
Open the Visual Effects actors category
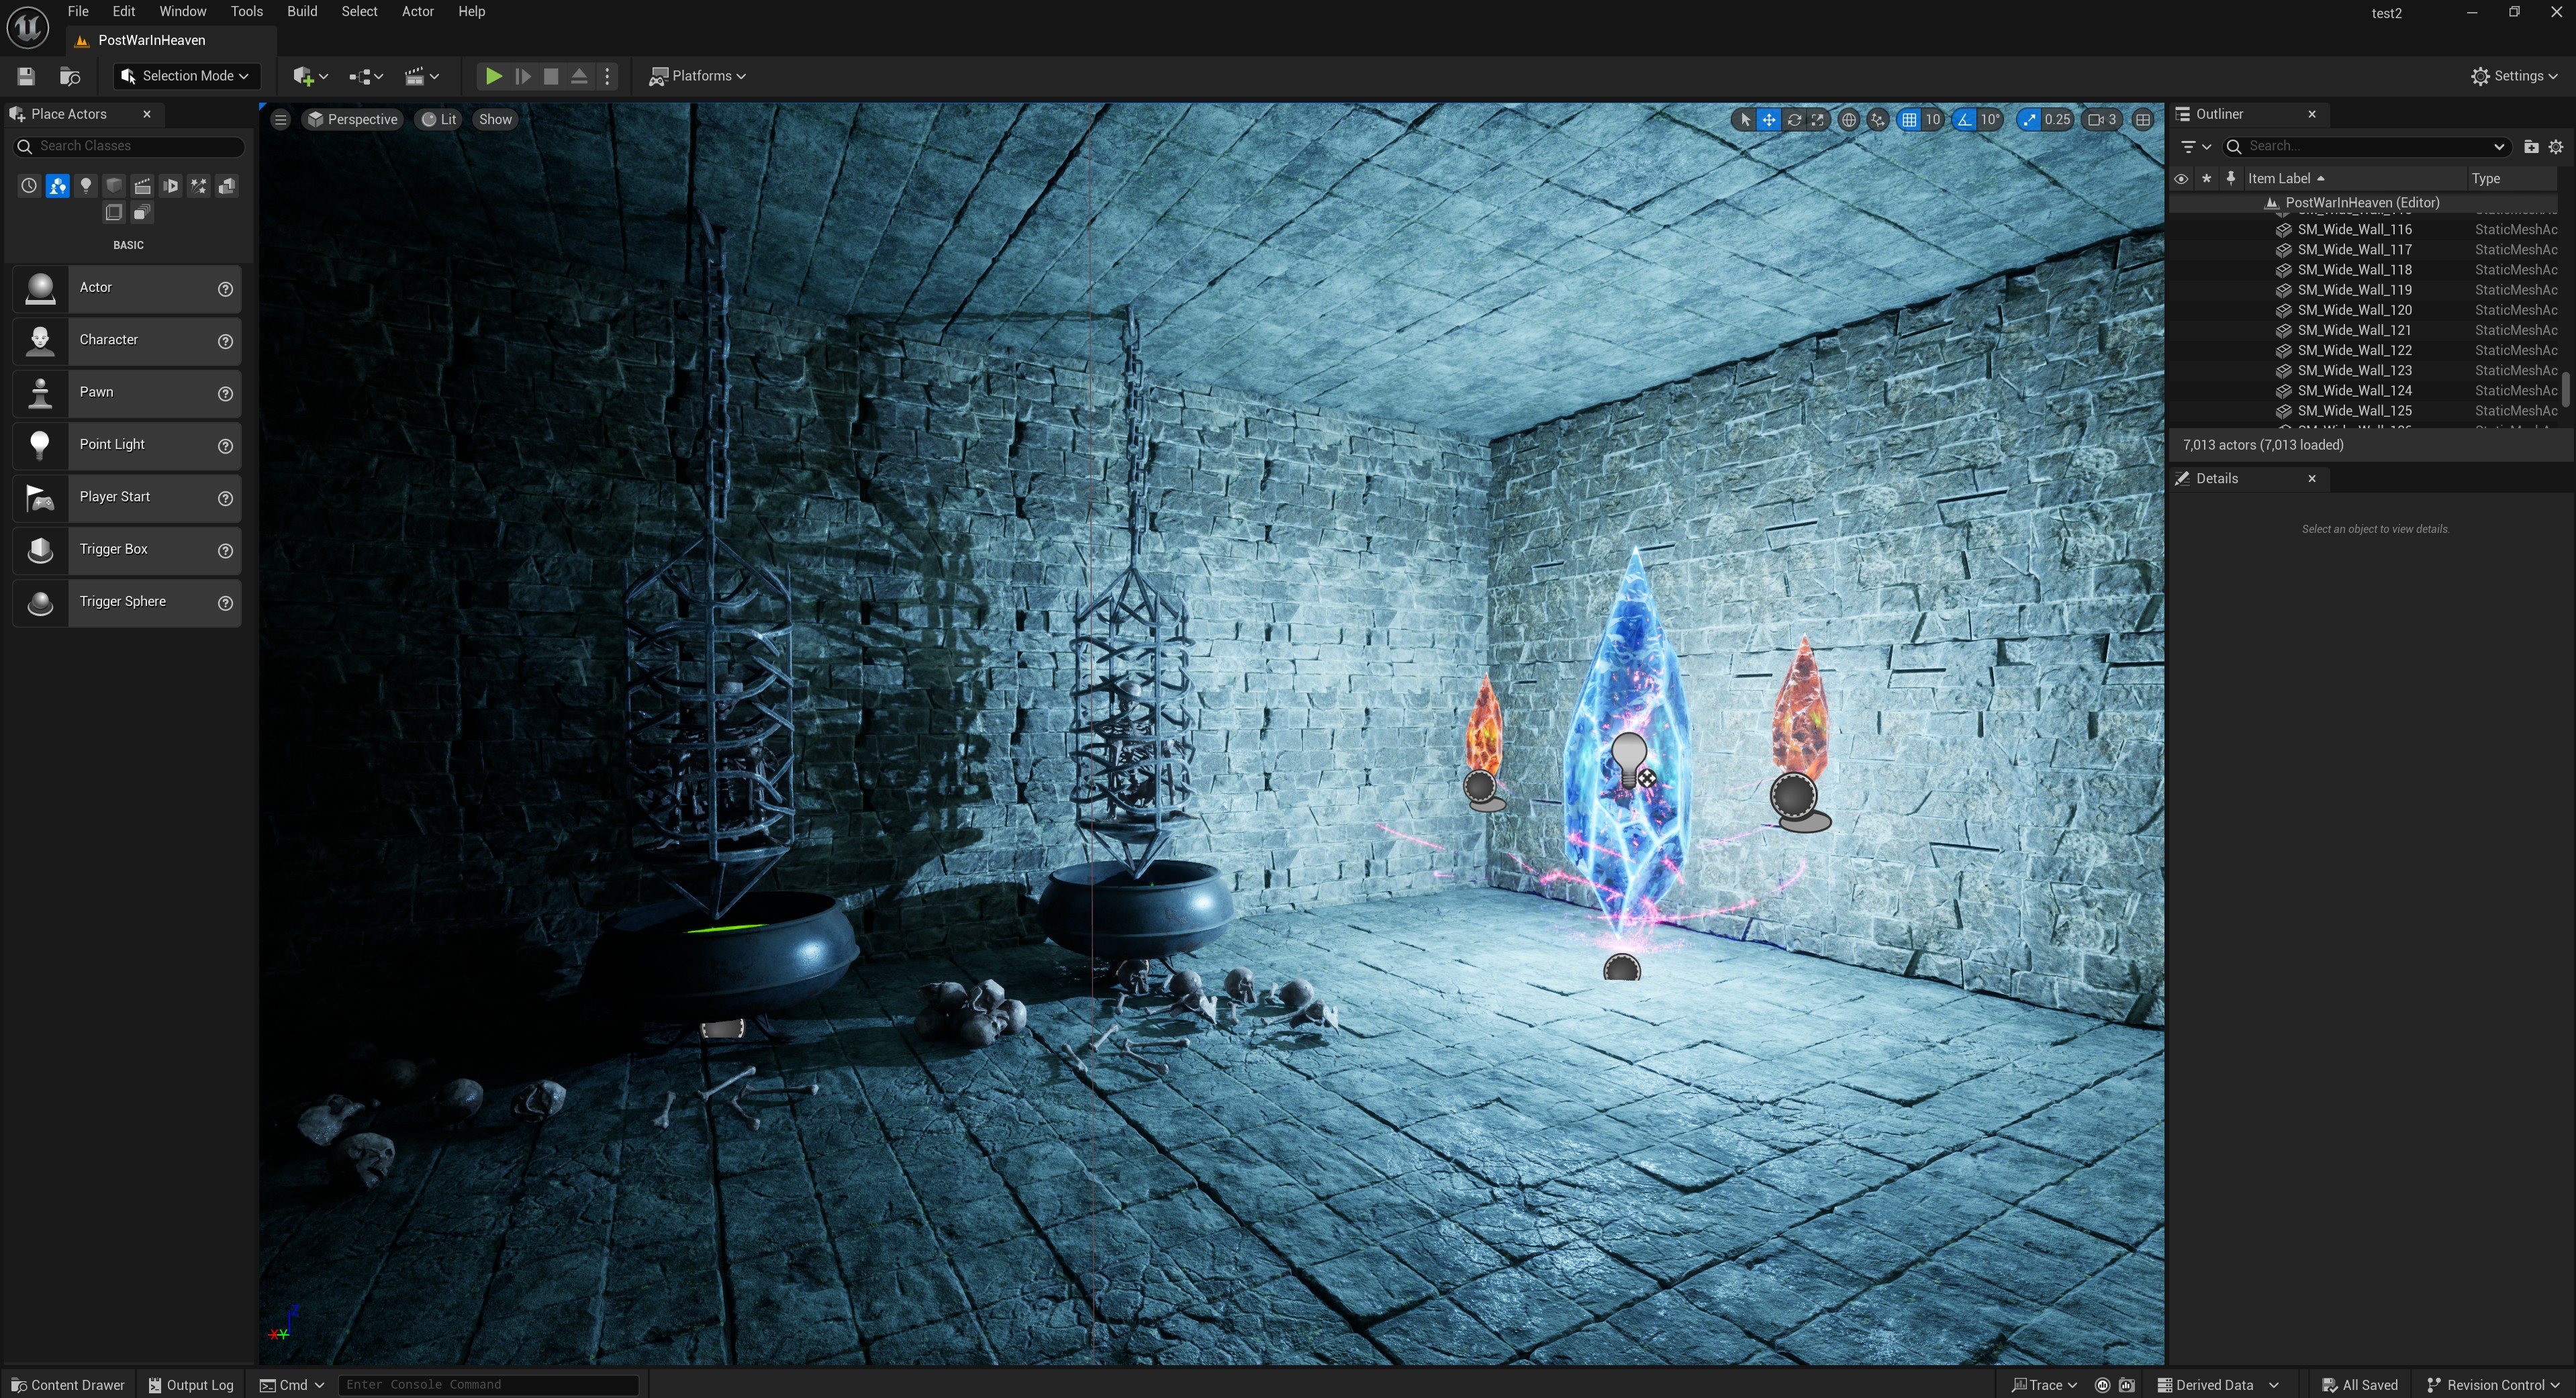click(199, 186)
